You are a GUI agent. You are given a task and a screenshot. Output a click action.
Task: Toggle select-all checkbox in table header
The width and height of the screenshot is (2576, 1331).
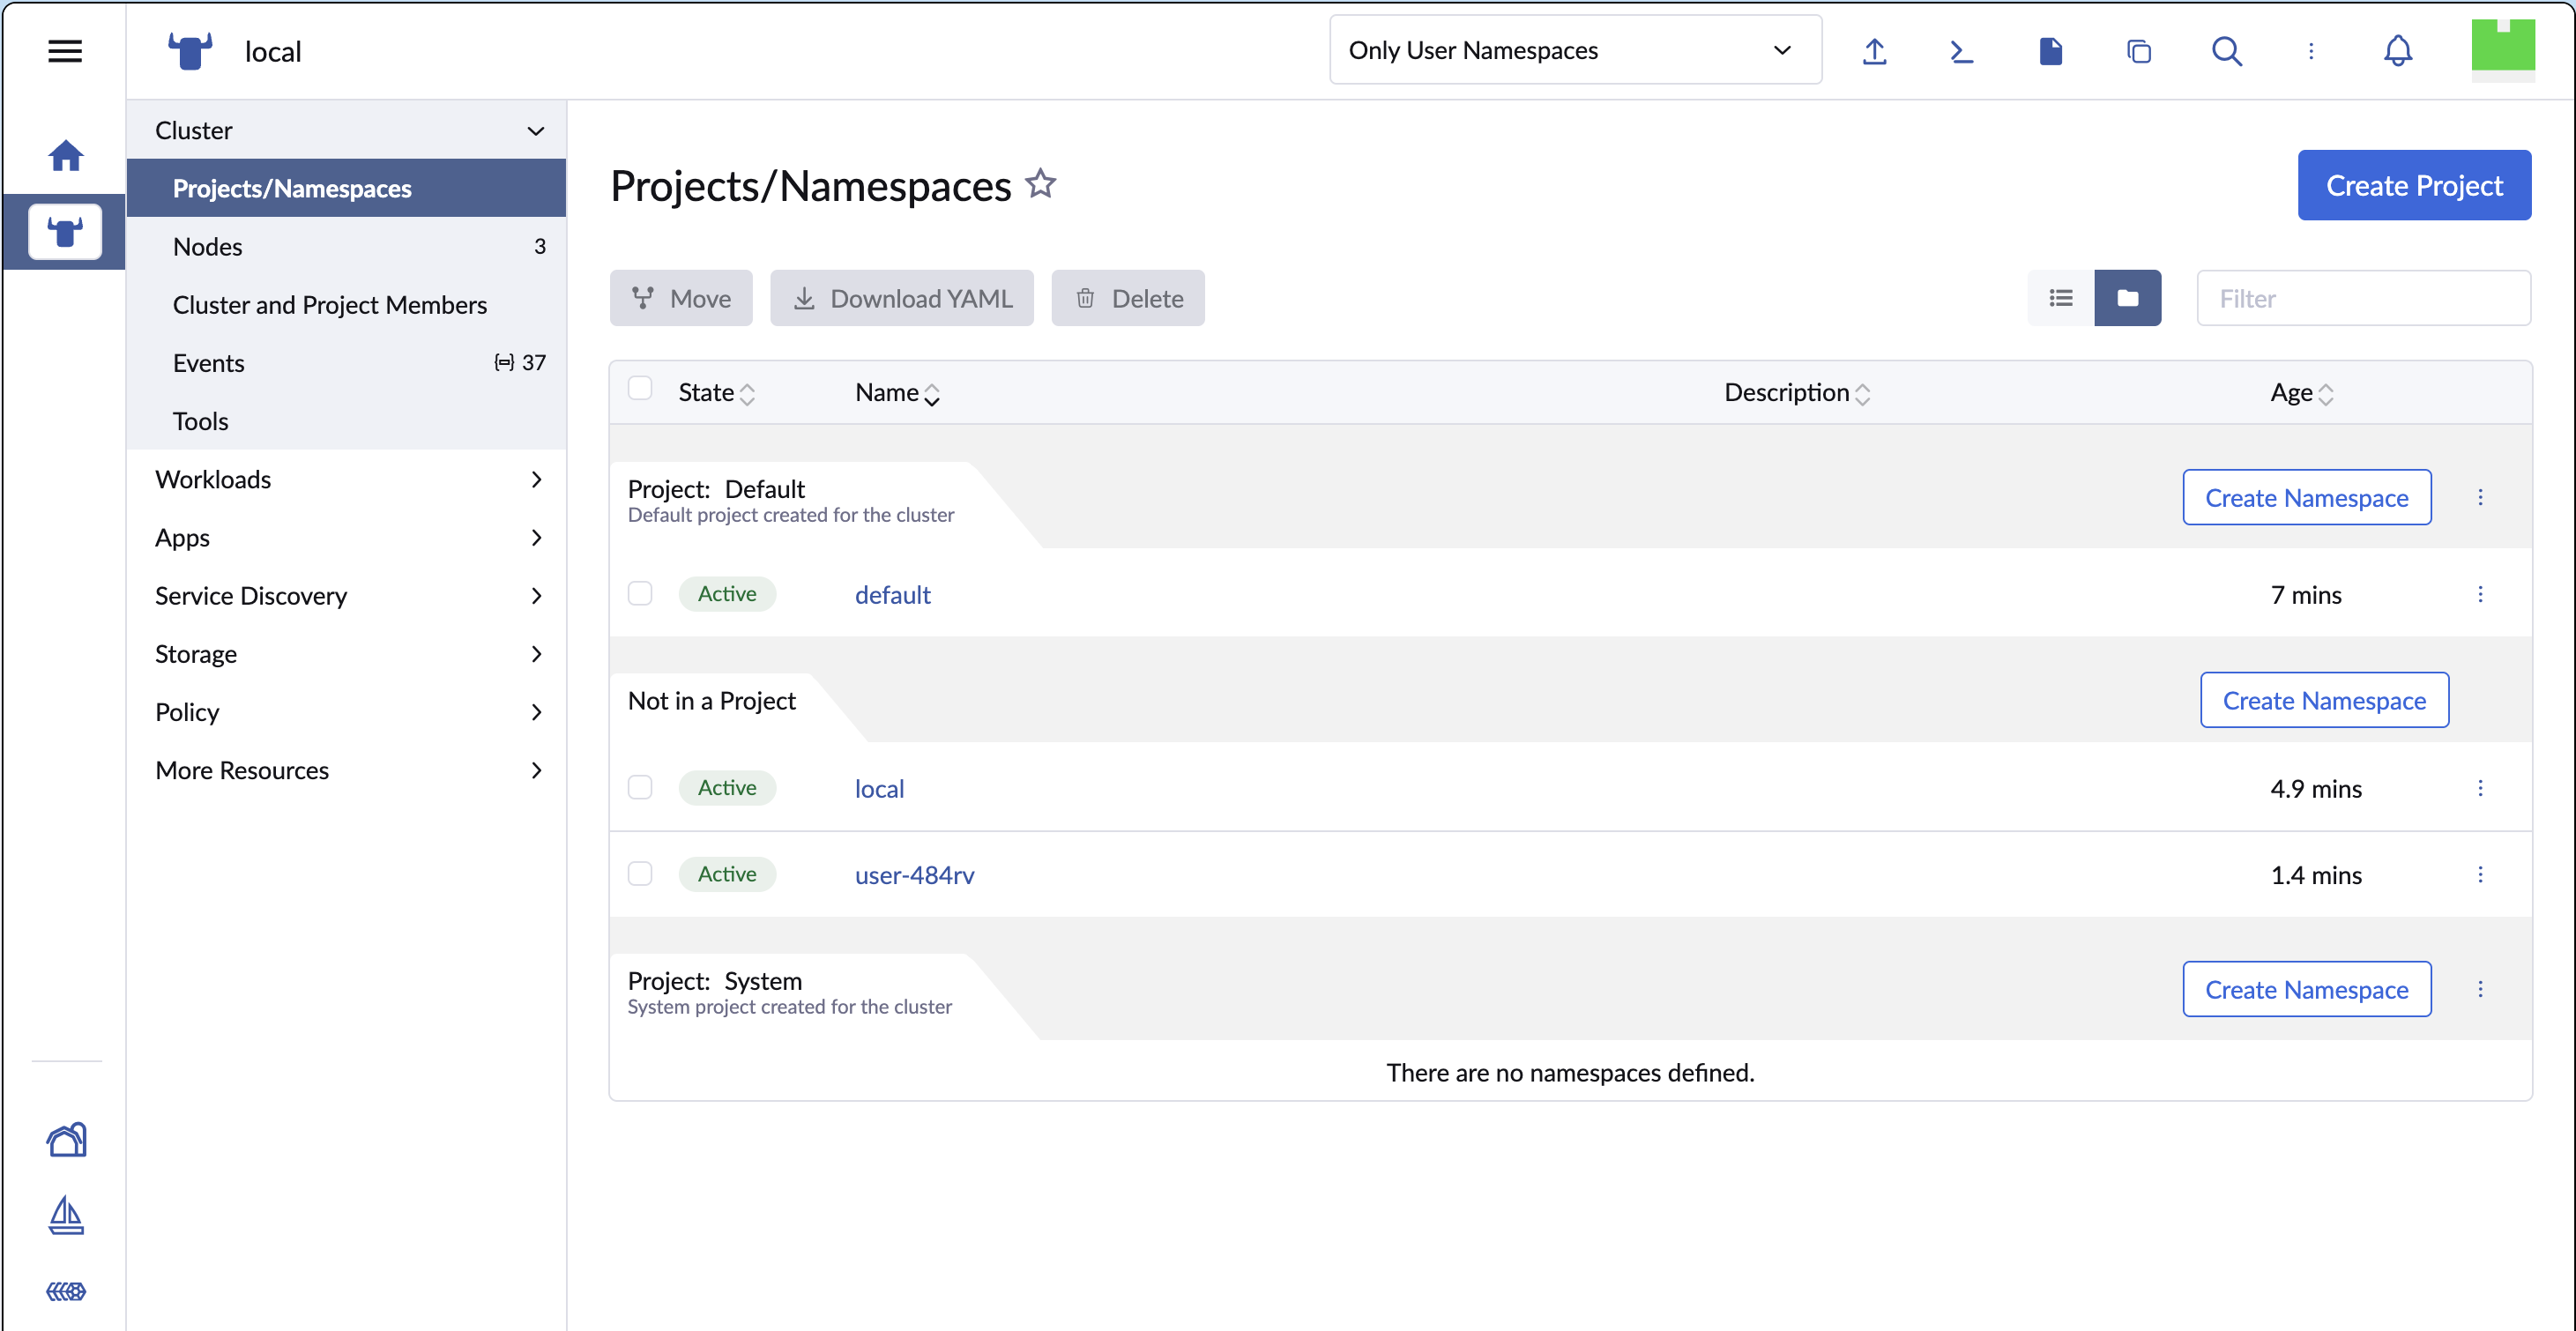point(640,389)
